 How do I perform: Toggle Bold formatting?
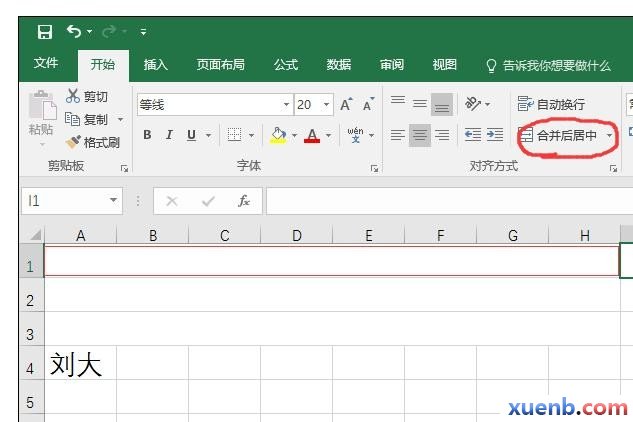point(147,135)
